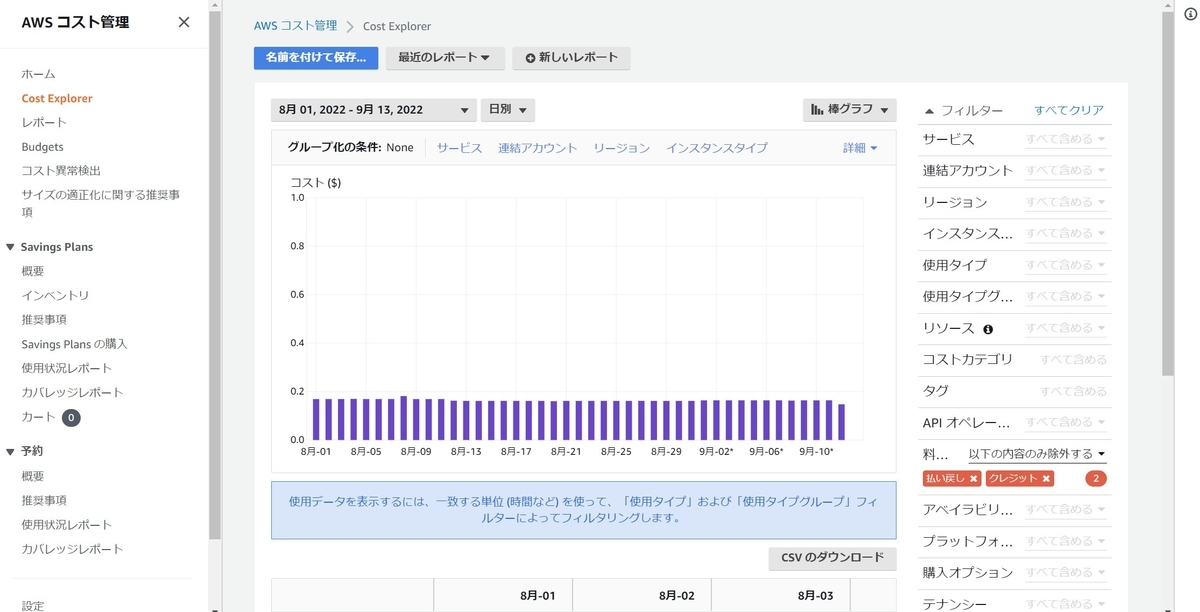
Task: Click the タグ すべて含める field
Action: click(x=1073, y=391)
